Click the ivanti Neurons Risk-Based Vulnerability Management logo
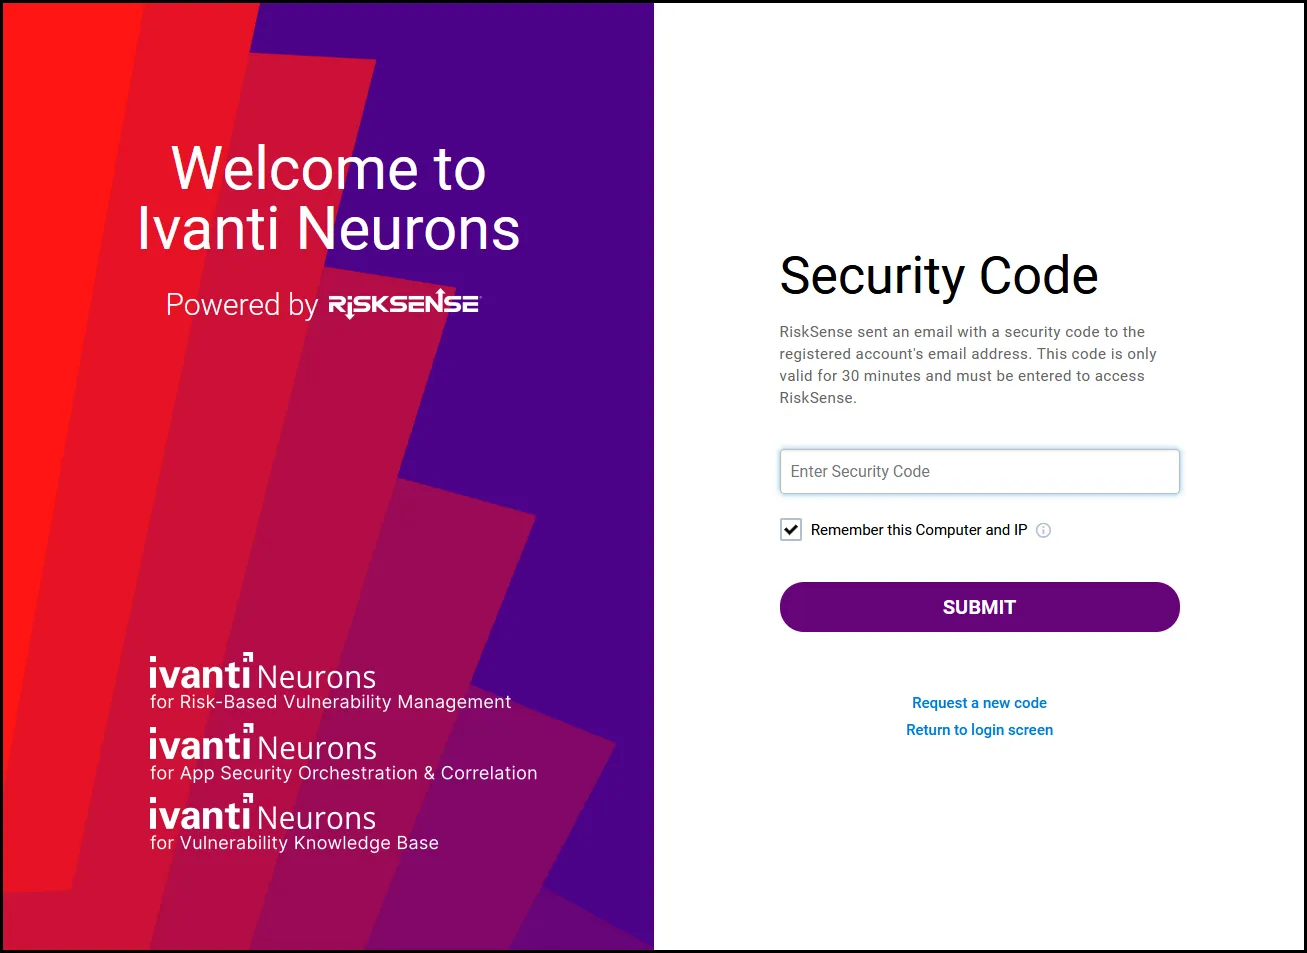This screenshot has height=953, width=1307. click(x=330, y=683)
